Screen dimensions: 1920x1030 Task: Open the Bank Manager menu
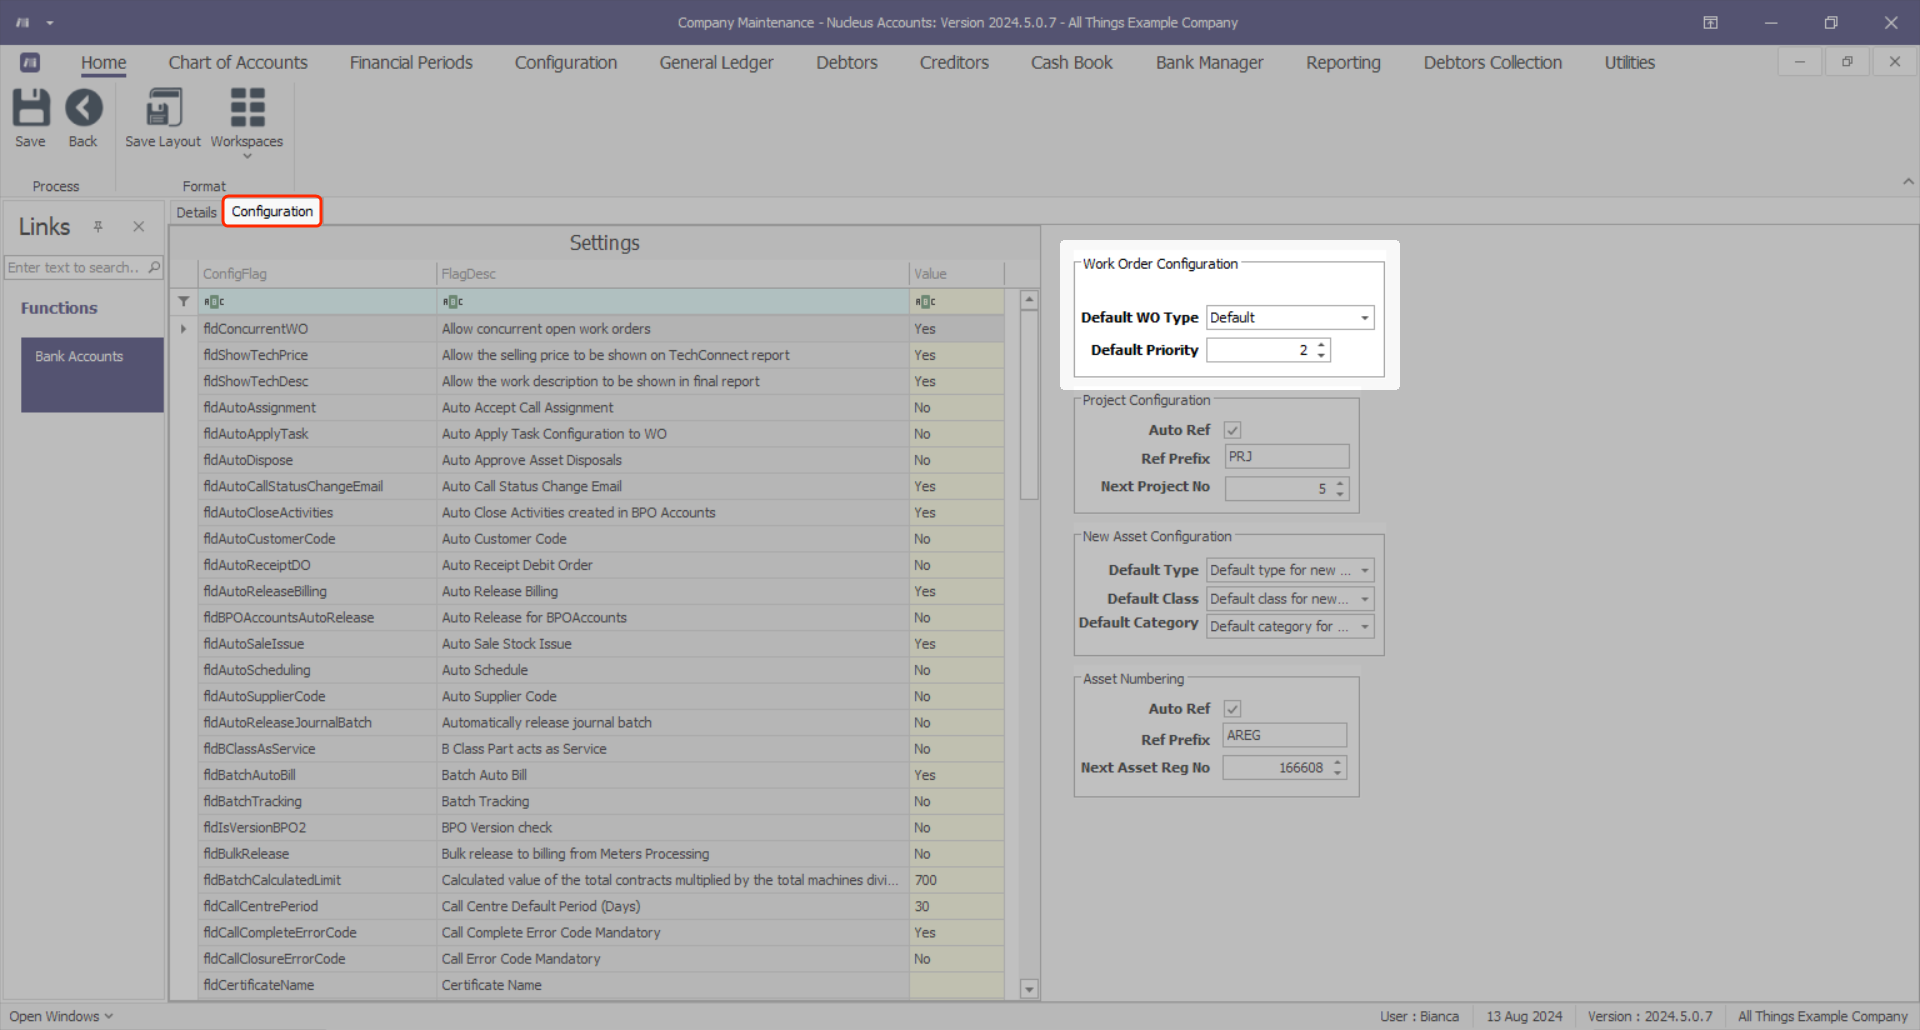pyautogui.click(x=1210, y=63)
